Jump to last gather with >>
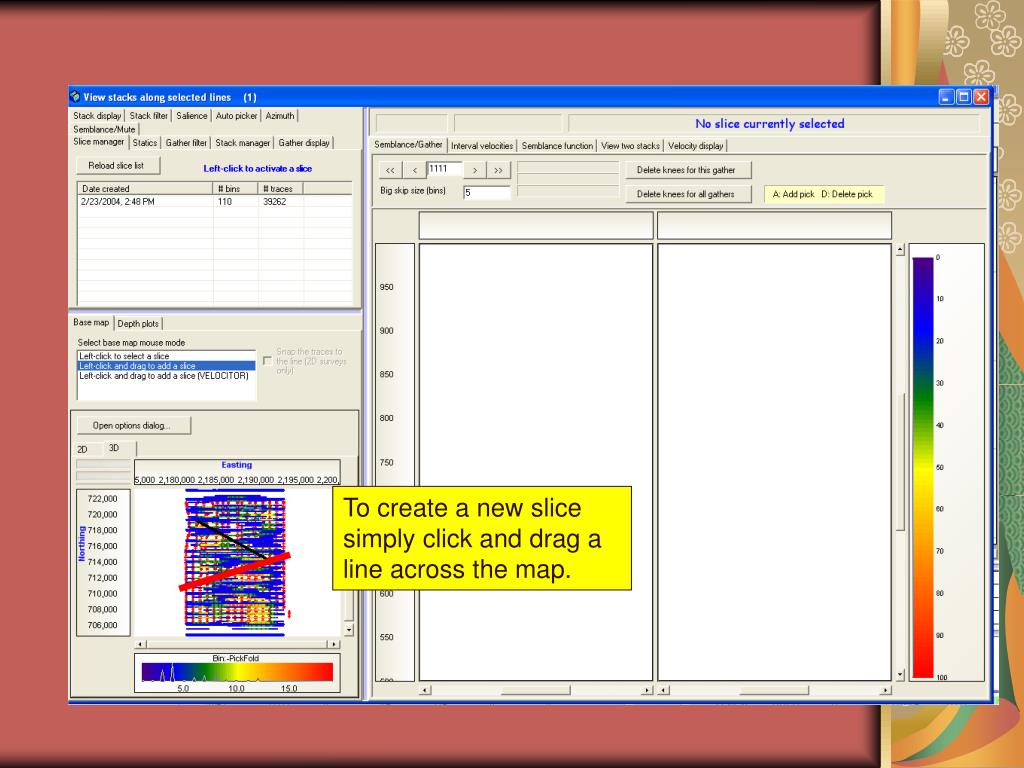 click(498, 170)
